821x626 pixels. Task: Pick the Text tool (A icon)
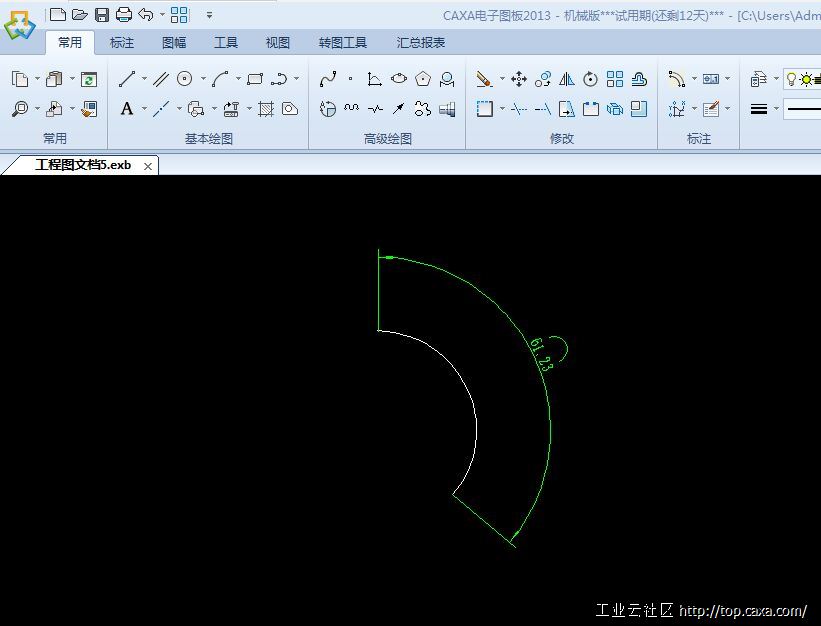pos(127,109)
